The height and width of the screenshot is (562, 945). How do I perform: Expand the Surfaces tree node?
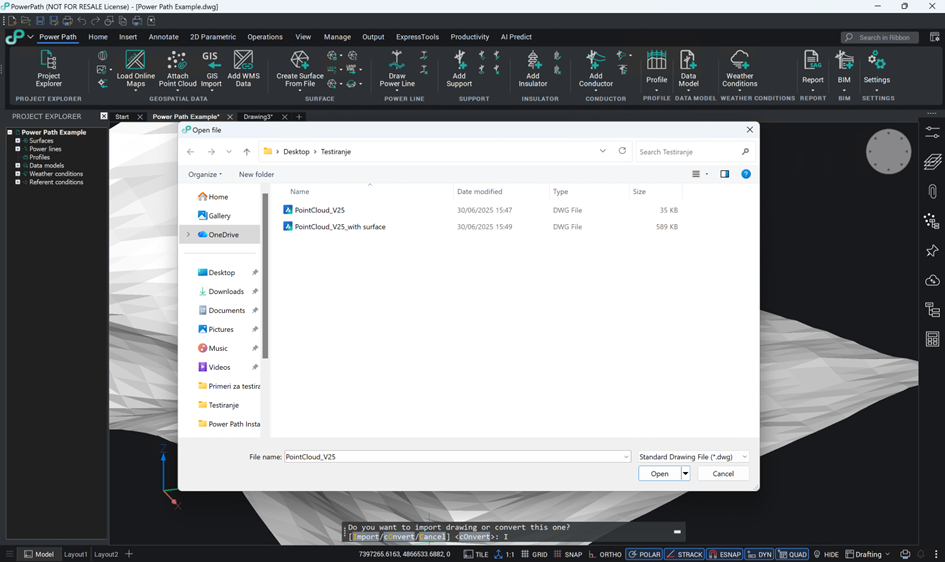click(17, 140)
